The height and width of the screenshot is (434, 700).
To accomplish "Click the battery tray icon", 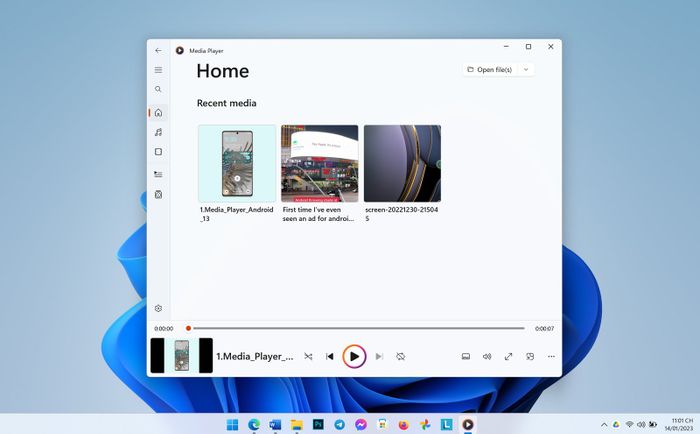I will (x=653, y=425).
